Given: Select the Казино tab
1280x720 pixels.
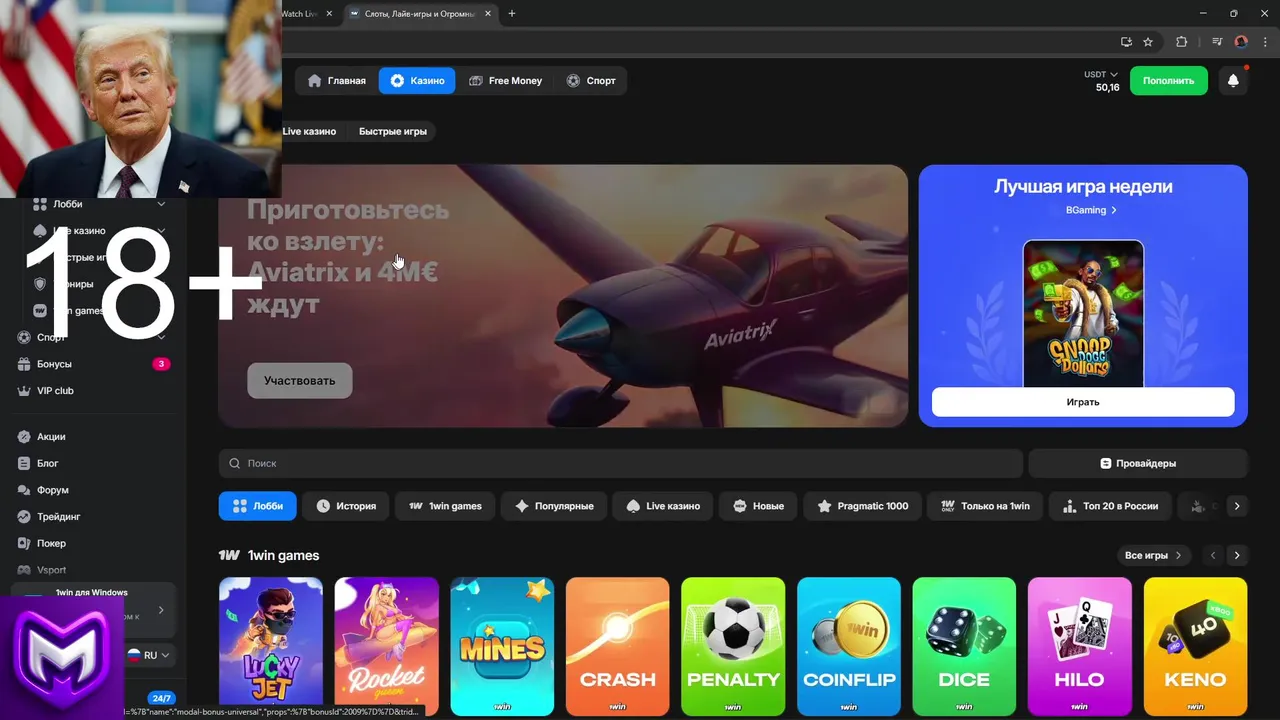Looking at the screenshot, I should (x=417, y=81).
